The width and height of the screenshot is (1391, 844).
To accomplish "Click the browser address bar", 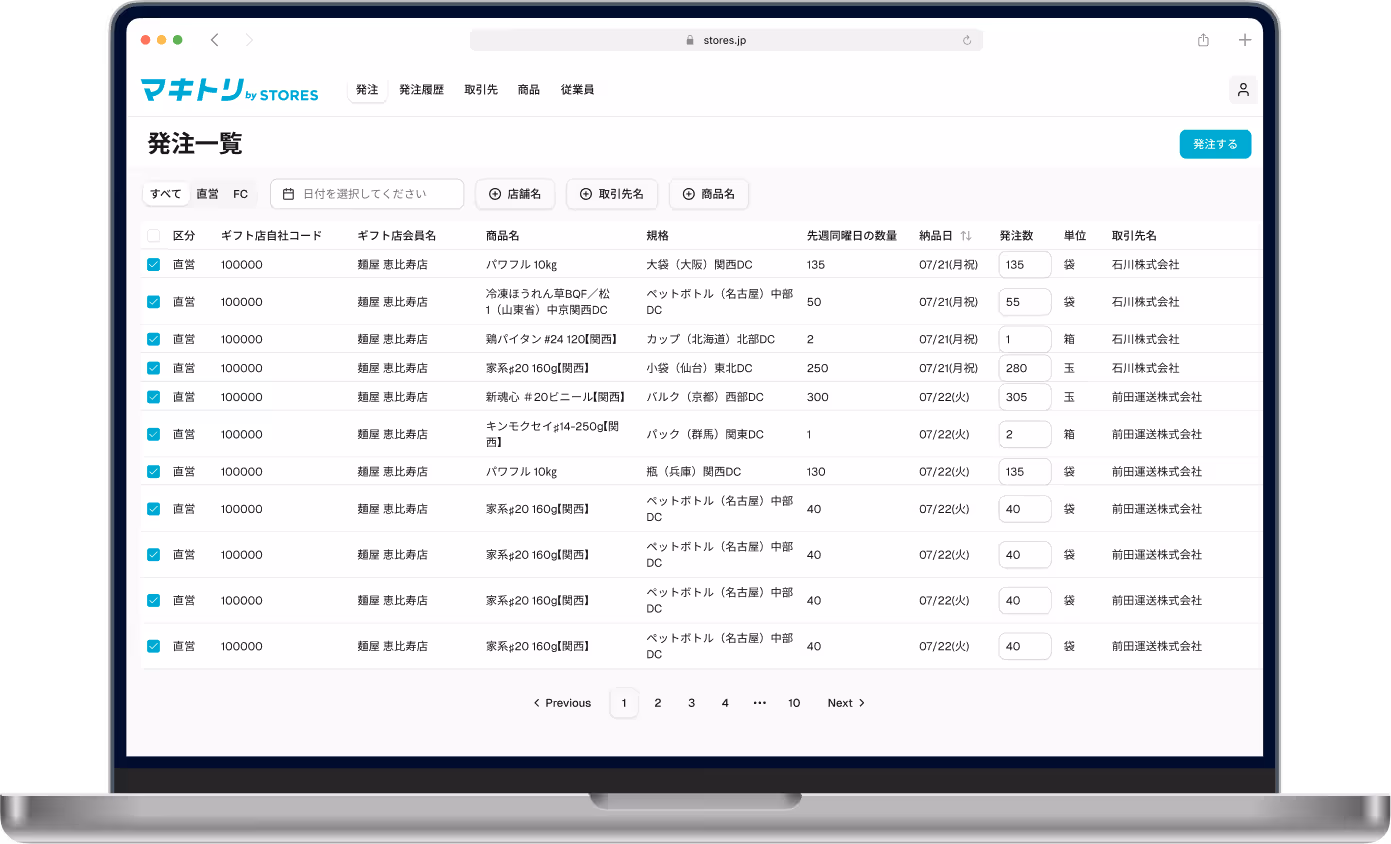I will pyautogui.click(x=726, y=40).
